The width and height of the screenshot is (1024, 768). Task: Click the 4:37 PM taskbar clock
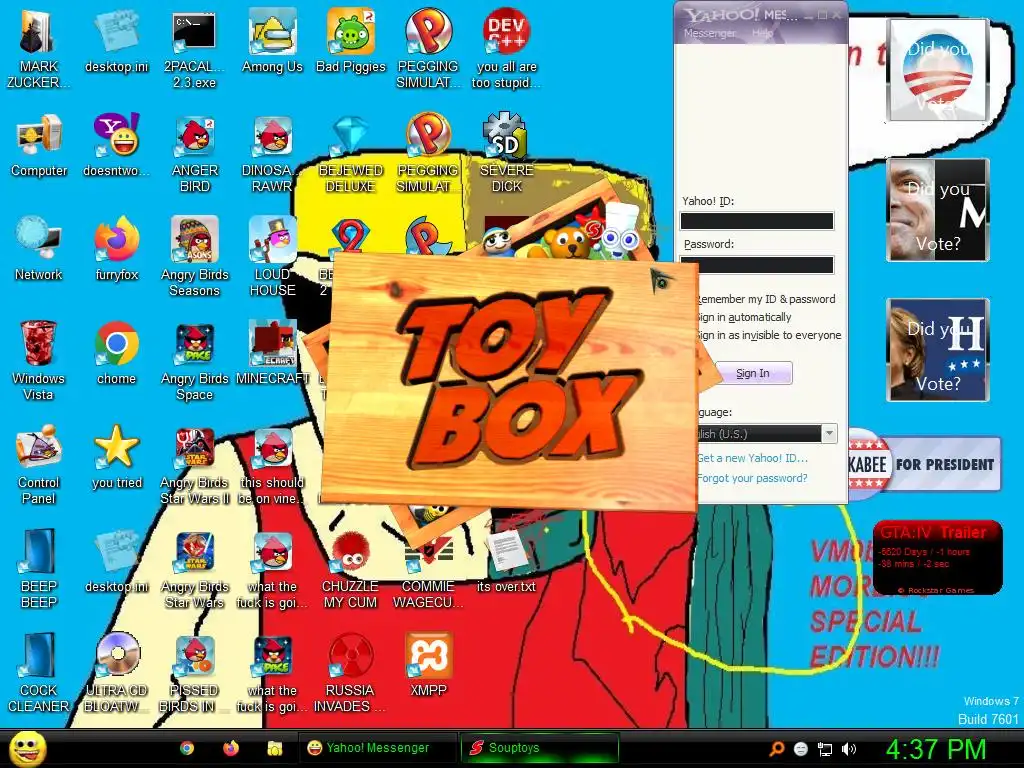pyautogui.click(x=935, y=749)
